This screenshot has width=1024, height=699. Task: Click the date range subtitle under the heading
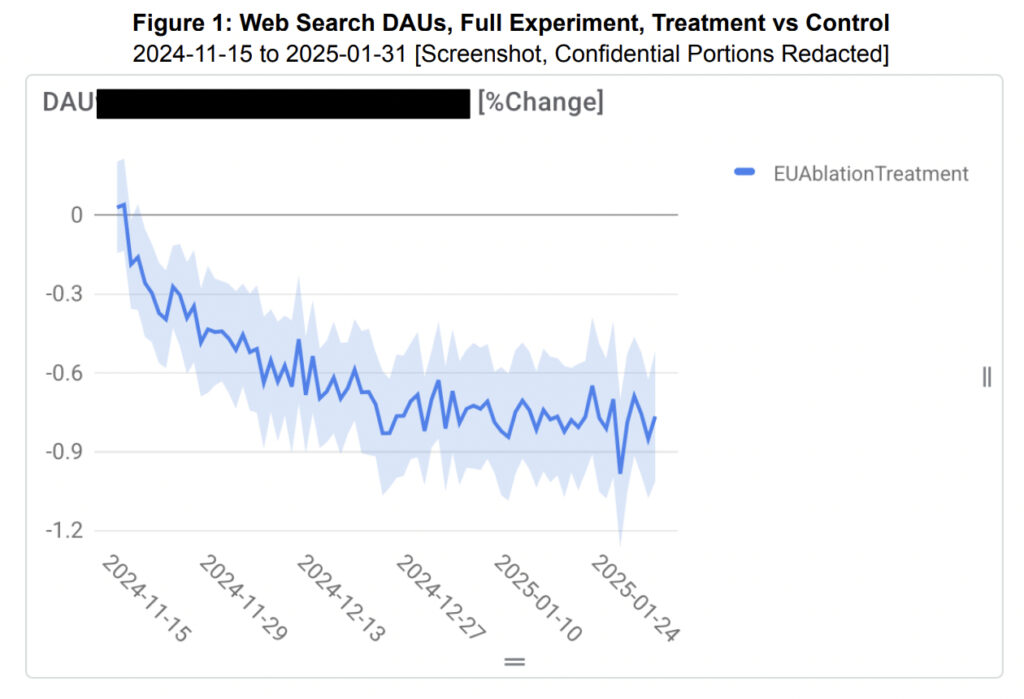click(x=511, y=53)
